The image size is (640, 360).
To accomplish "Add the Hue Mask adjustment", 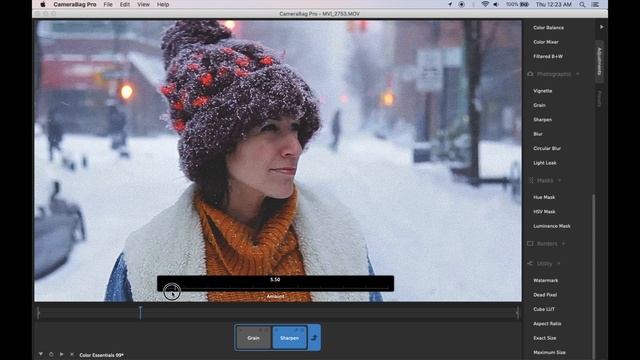I will pos(544,197).
